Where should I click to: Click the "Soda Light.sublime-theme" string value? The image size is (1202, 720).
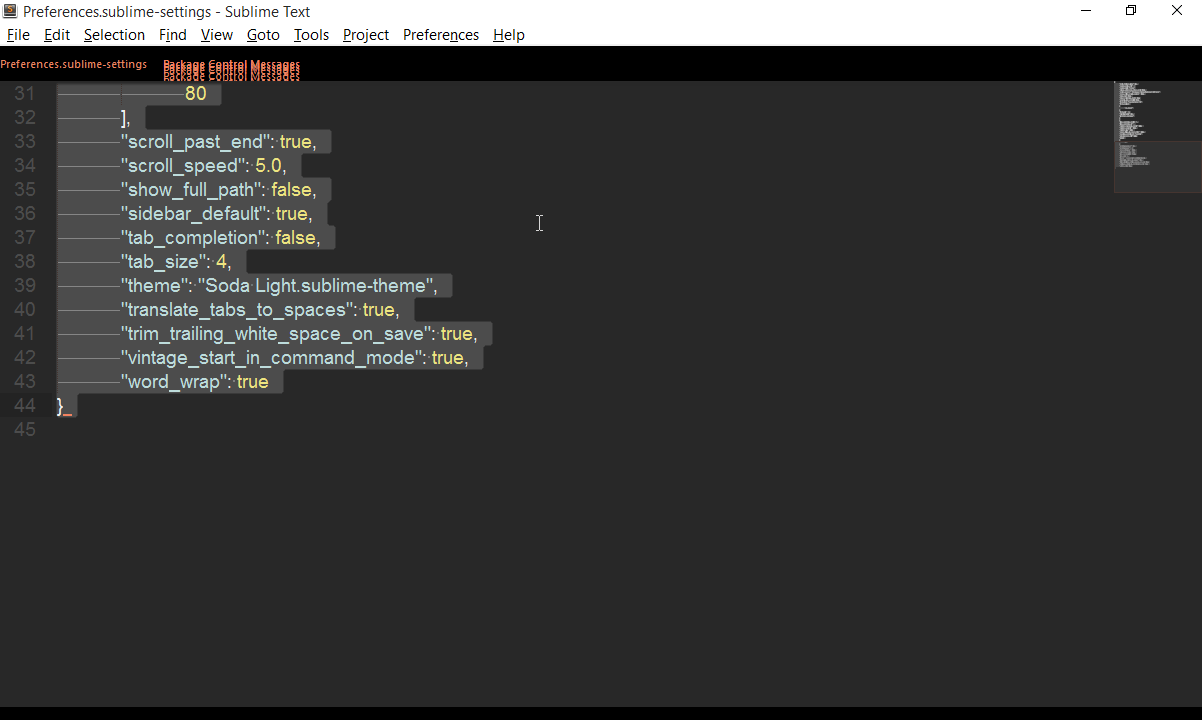[x=316, y=286]
